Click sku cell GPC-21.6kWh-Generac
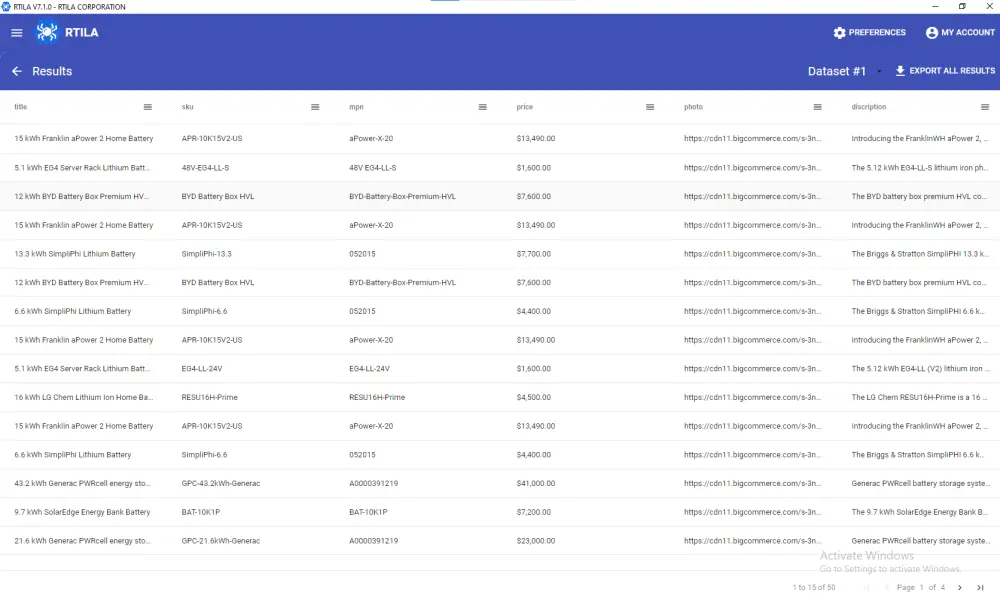Viewport: 1000px width, 599px height. pos(221,541)
